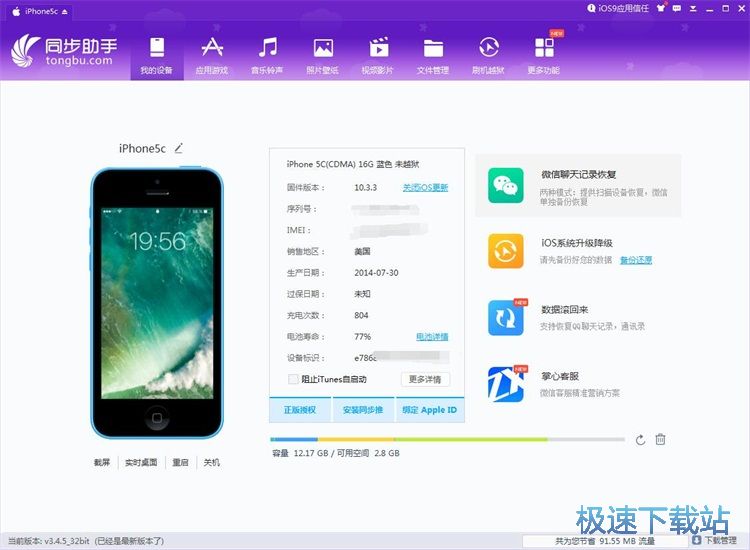Open the 我的设备 tab icon

[157, 48]
